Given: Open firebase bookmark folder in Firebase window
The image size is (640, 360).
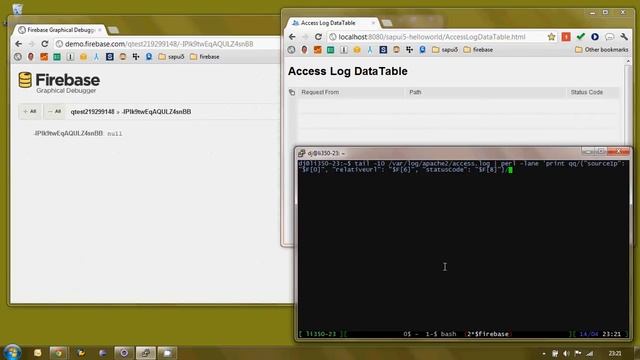Looking at the screenshot, I should [x=204, y=57].
